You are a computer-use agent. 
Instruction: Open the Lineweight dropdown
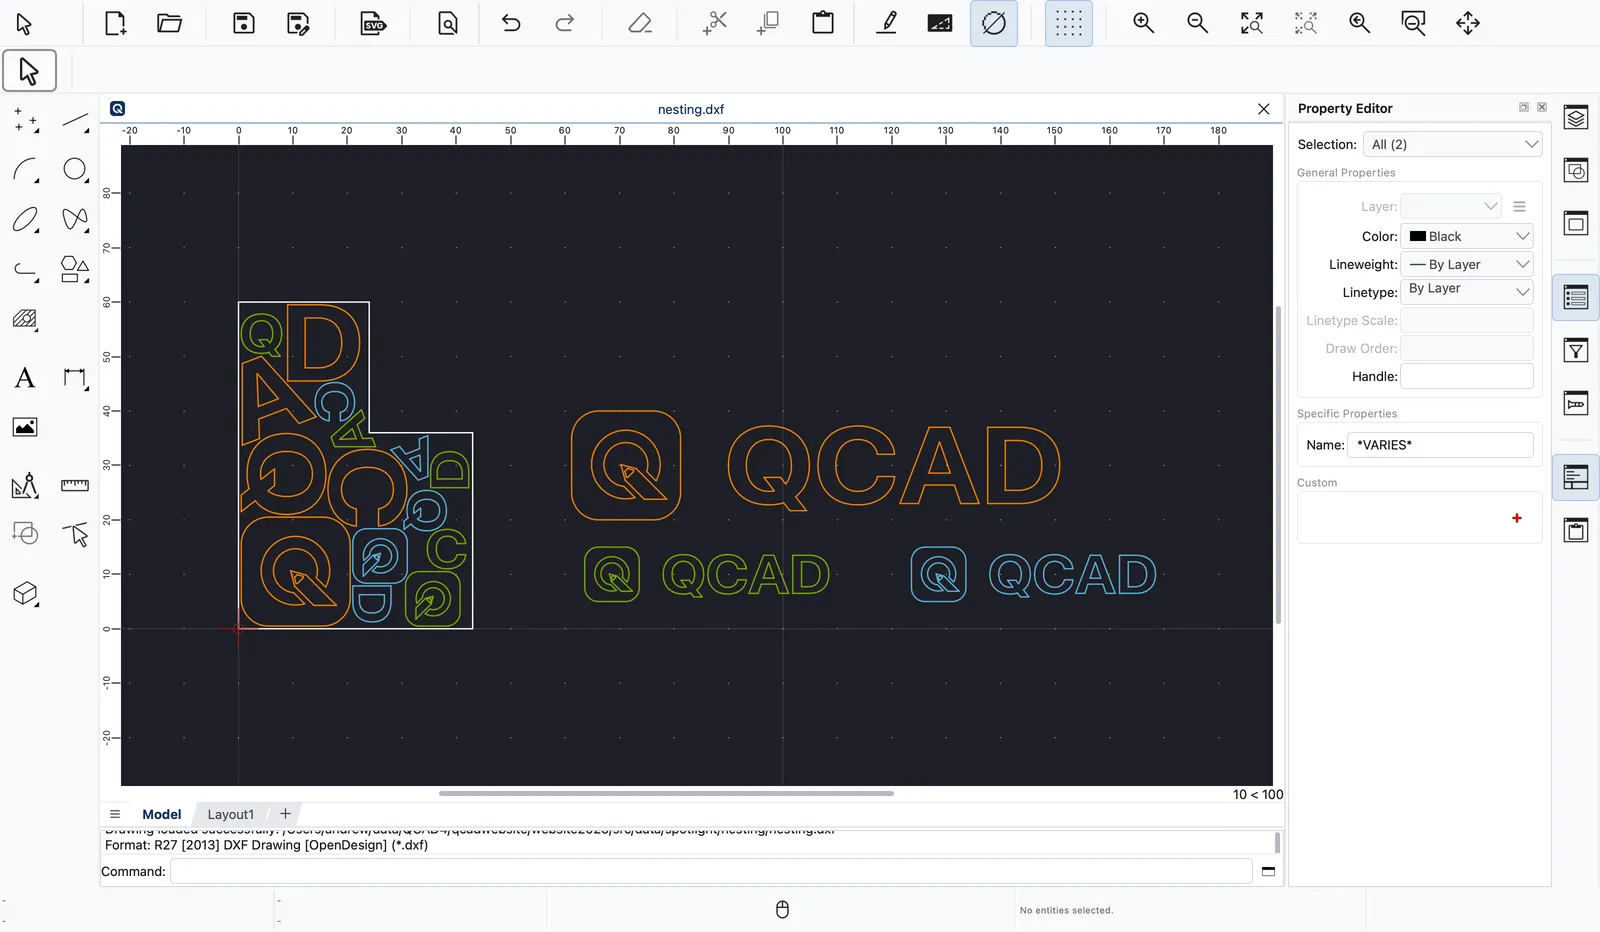click(1467, 264)
